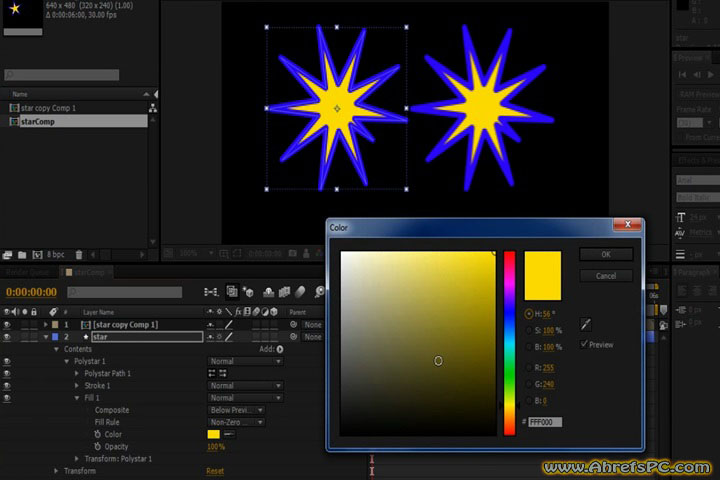Click the Add button next to Contents
Image resolution: width=720 pixels, height=480 pixels.
(x=271, y=349)
